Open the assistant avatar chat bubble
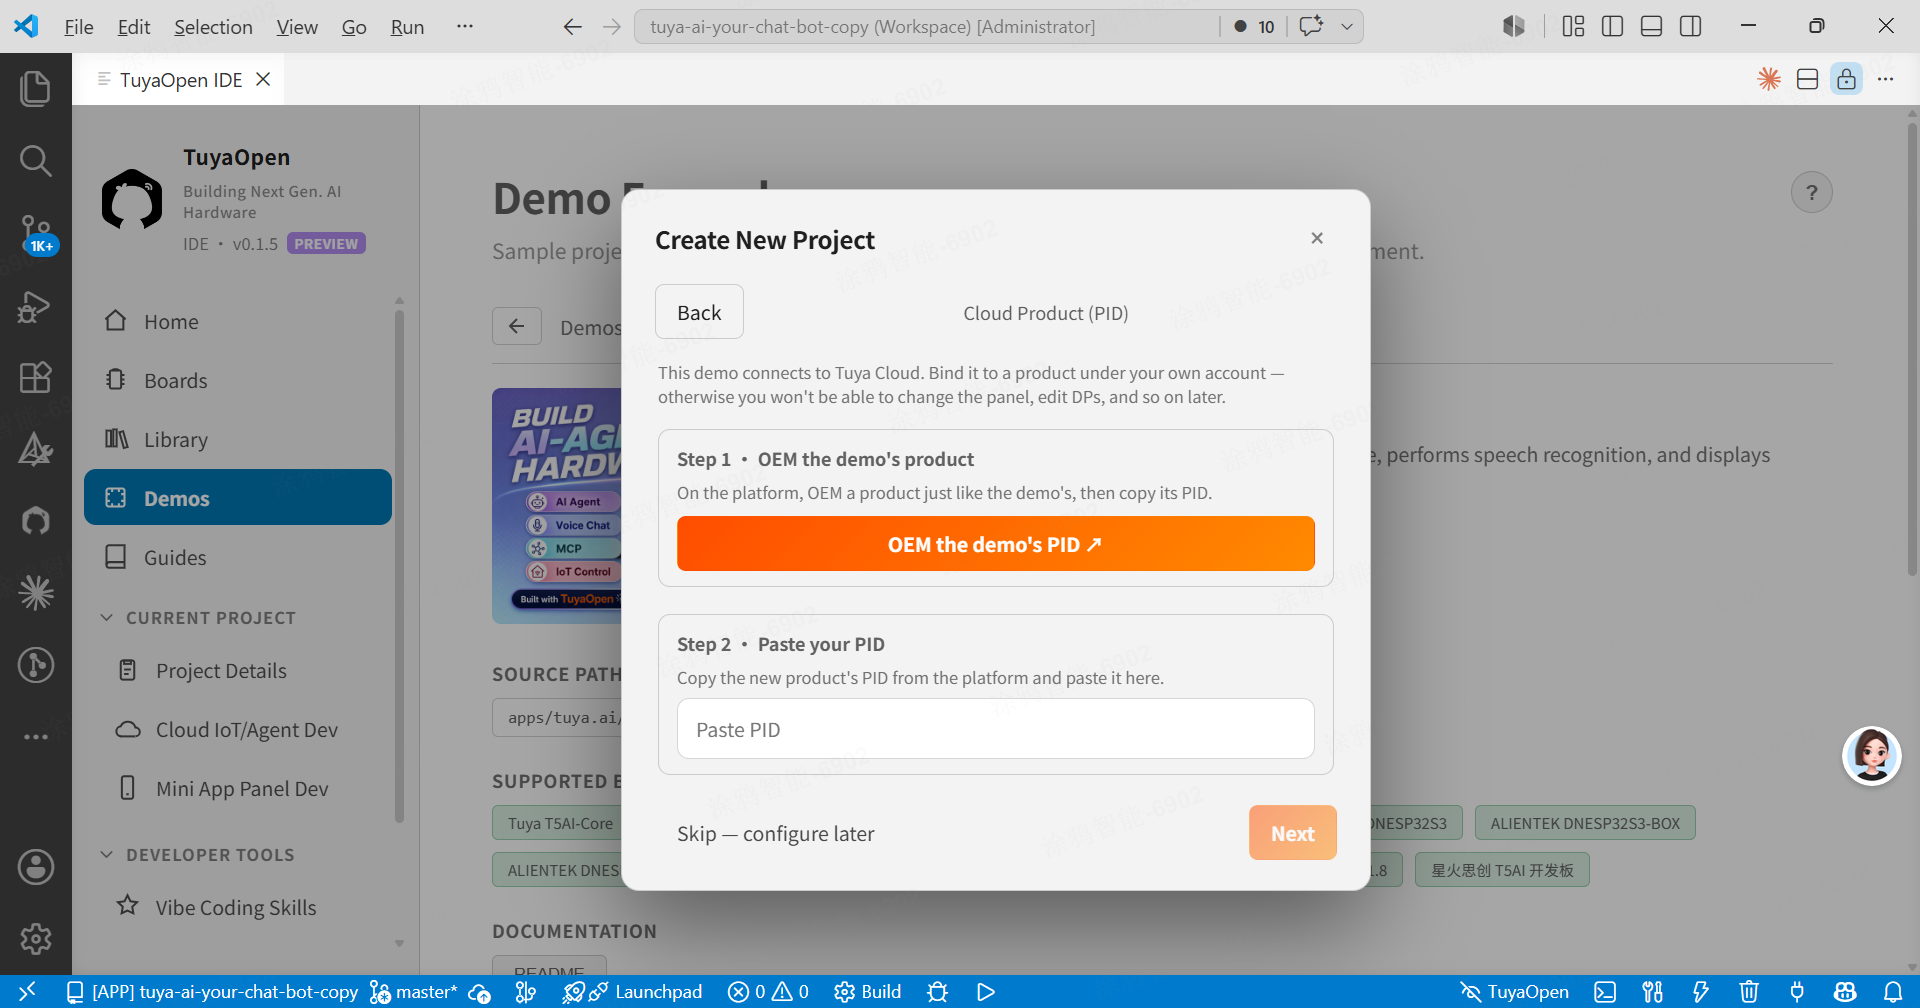Screen dimensions: 1920x1008 pos(1871,756)
